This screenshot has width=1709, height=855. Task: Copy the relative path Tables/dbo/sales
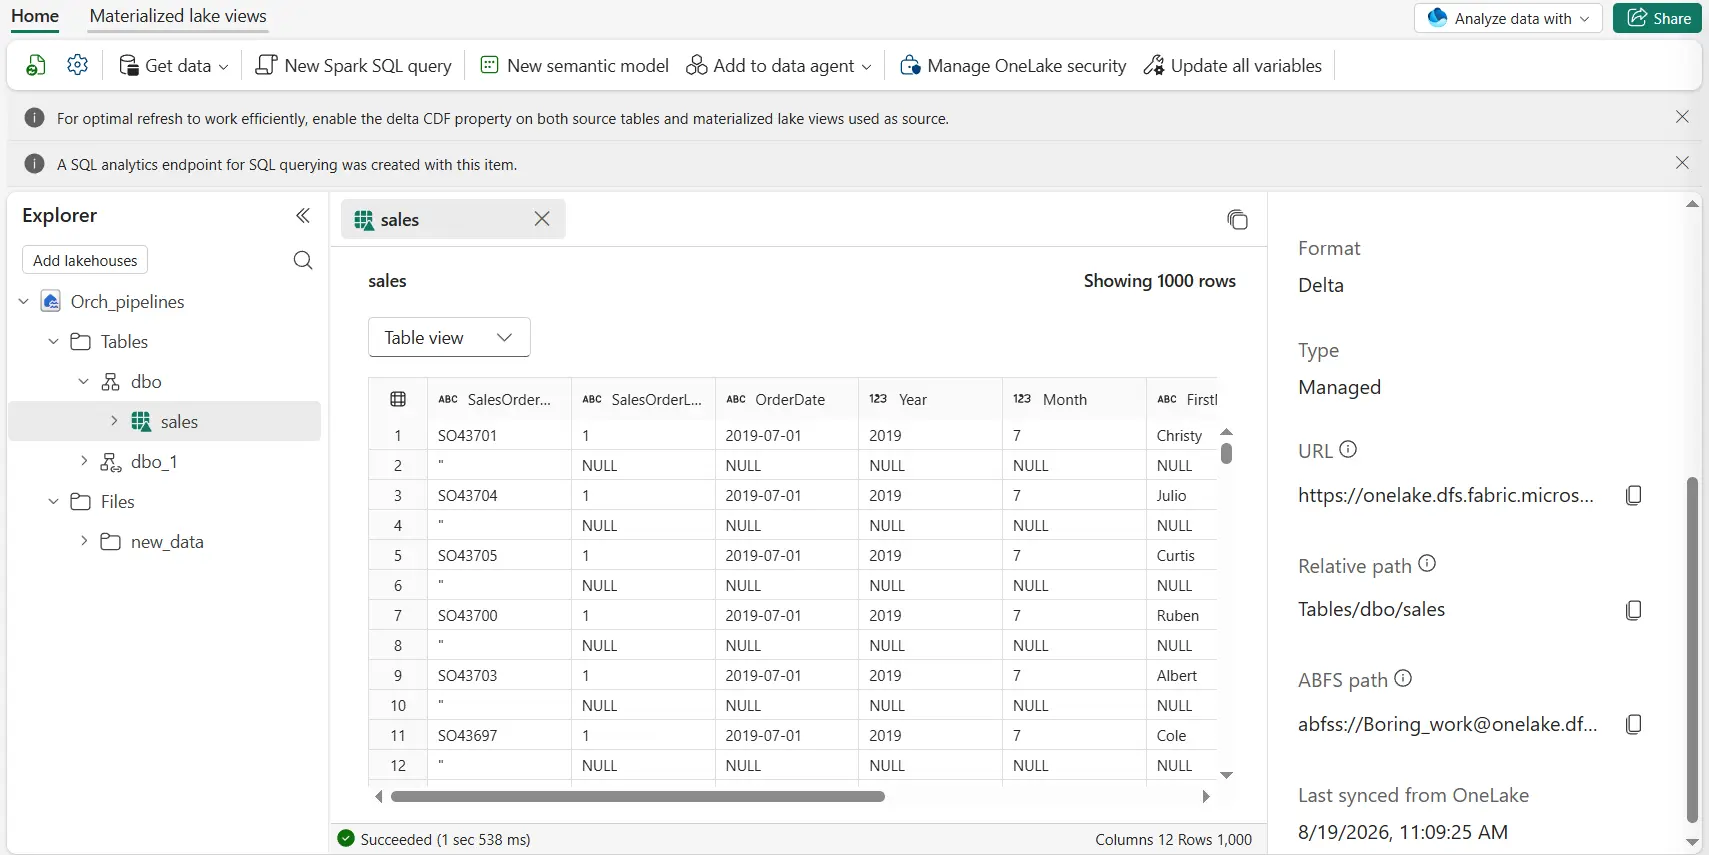point(1633,610)
